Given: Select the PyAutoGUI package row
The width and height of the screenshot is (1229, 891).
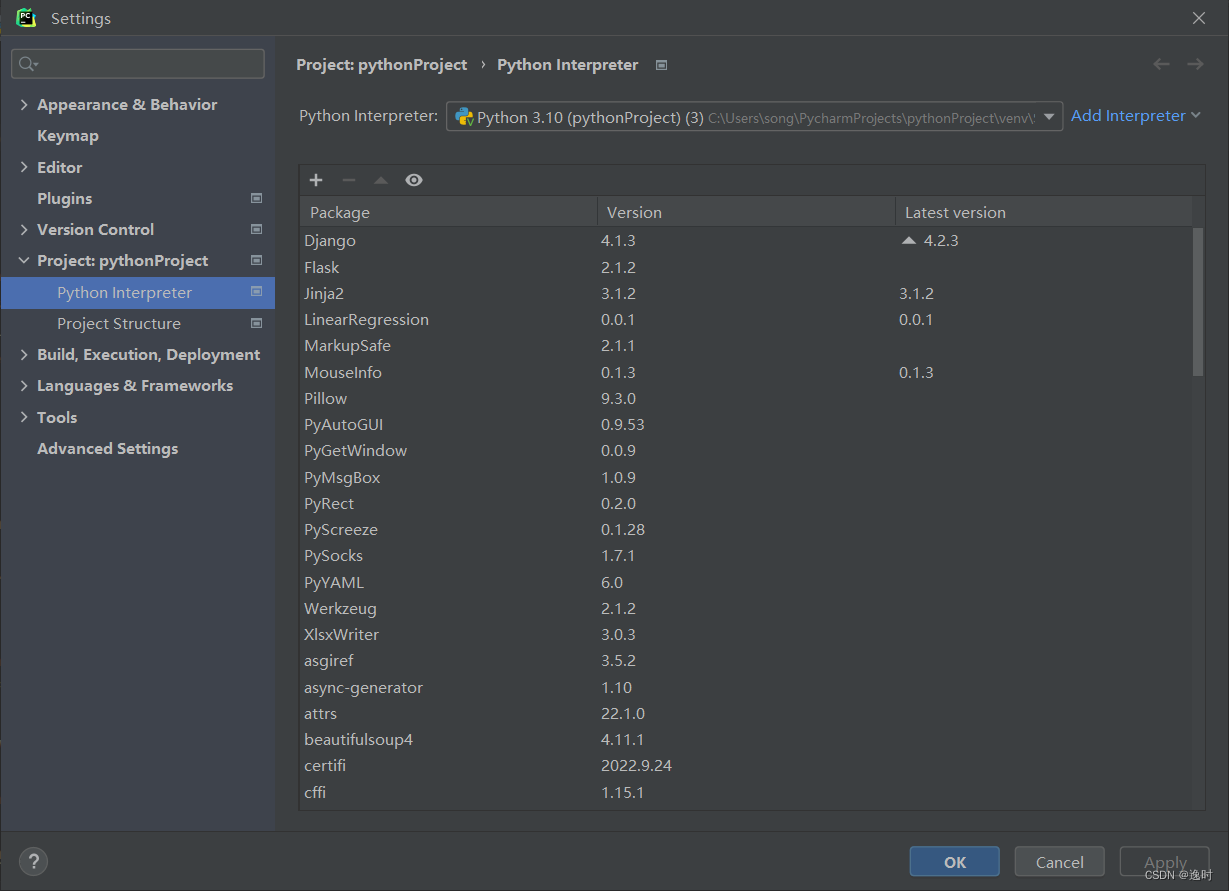Looking at the screenshot, I should [x=746, y=424].
